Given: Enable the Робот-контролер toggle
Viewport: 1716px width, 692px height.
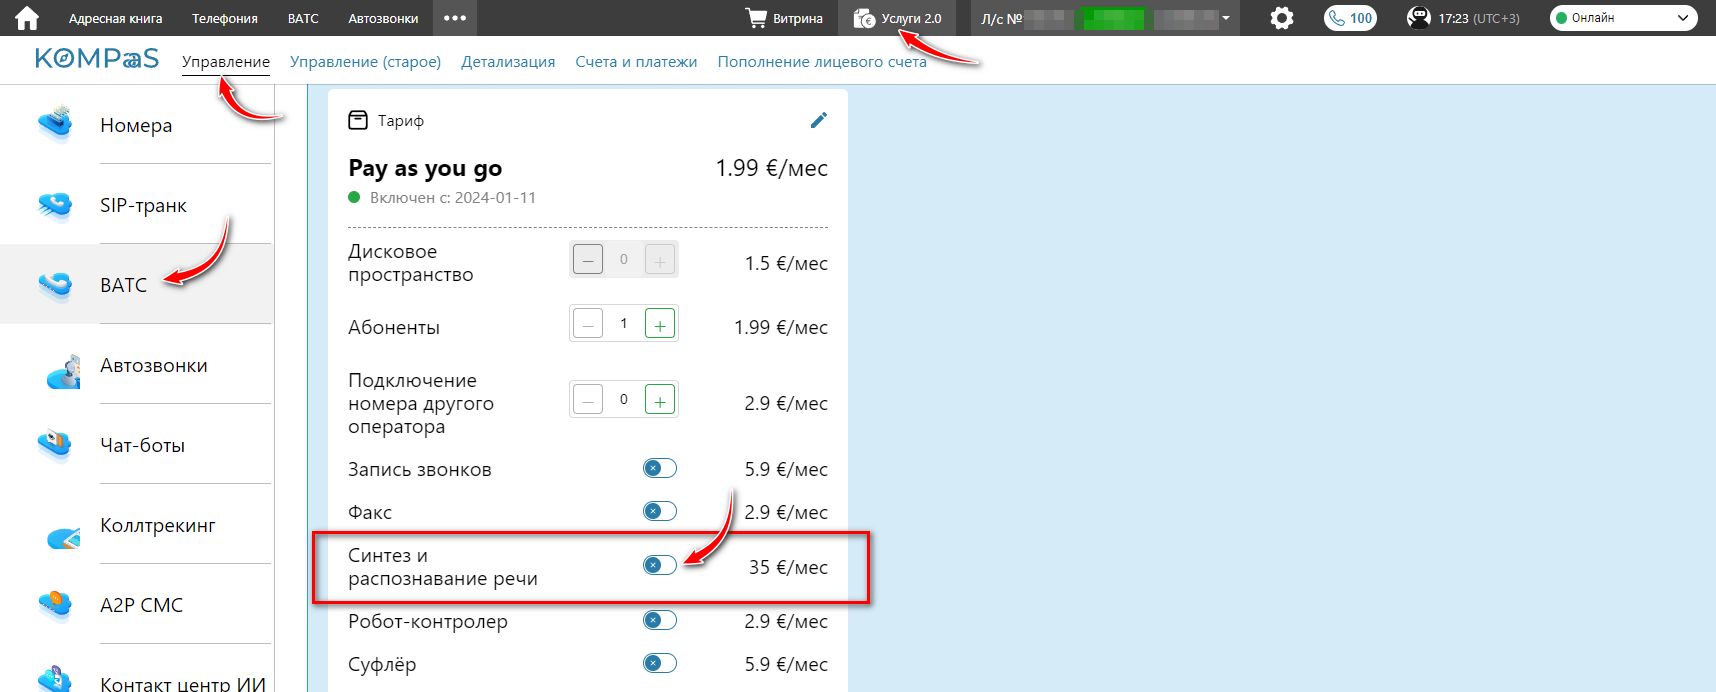Looking at the screenshot, I should tap(660, 620).
